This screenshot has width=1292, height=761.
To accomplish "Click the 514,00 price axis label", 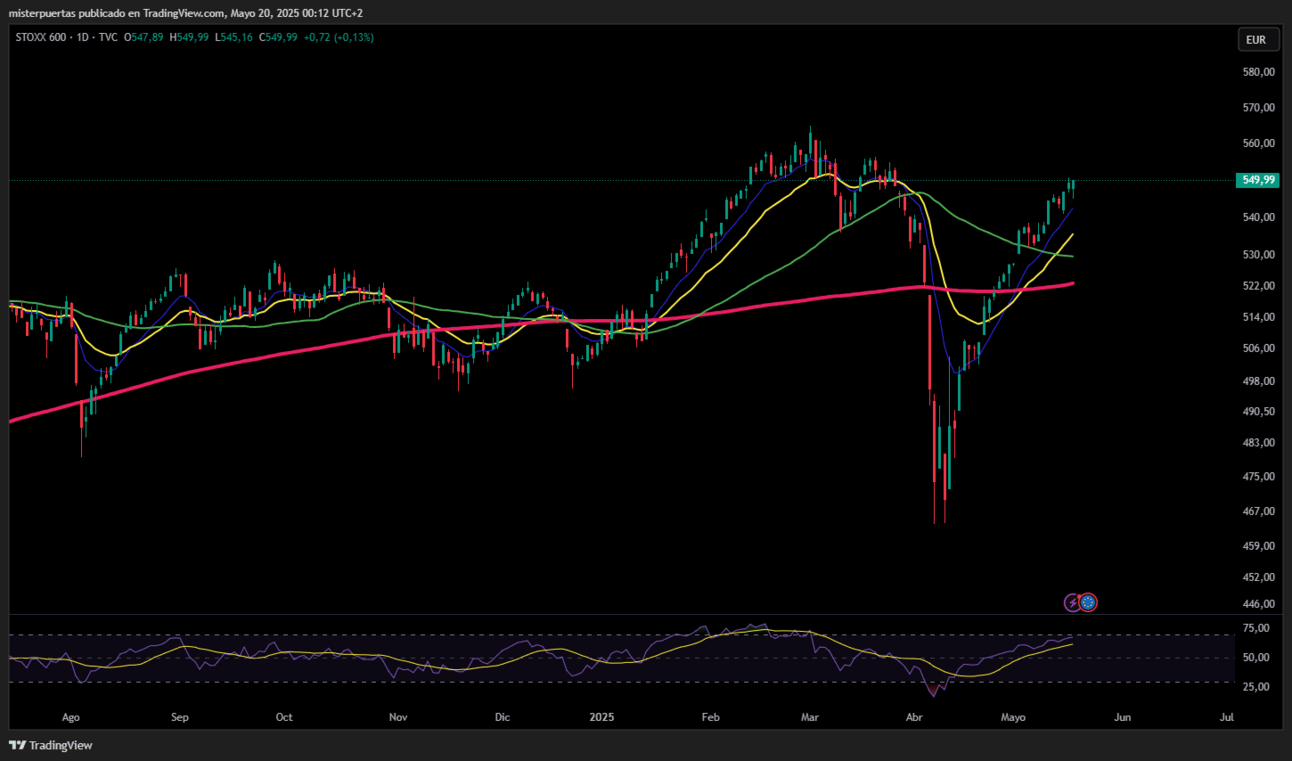I will coord(1258,316).
